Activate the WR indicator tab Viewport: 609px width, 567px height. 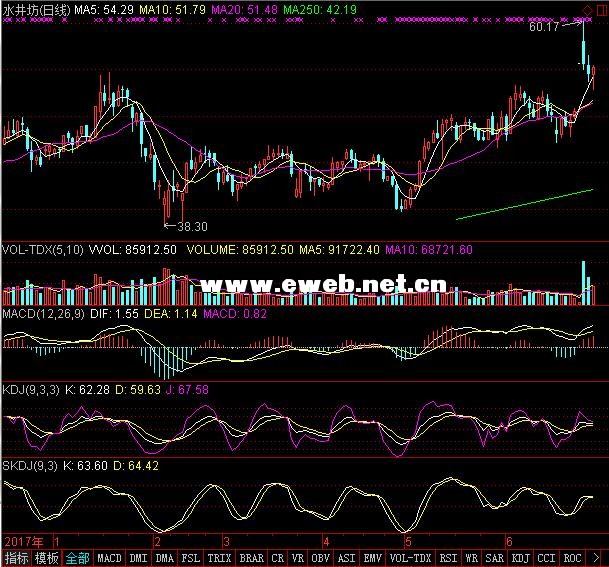[x=472, y=558]
